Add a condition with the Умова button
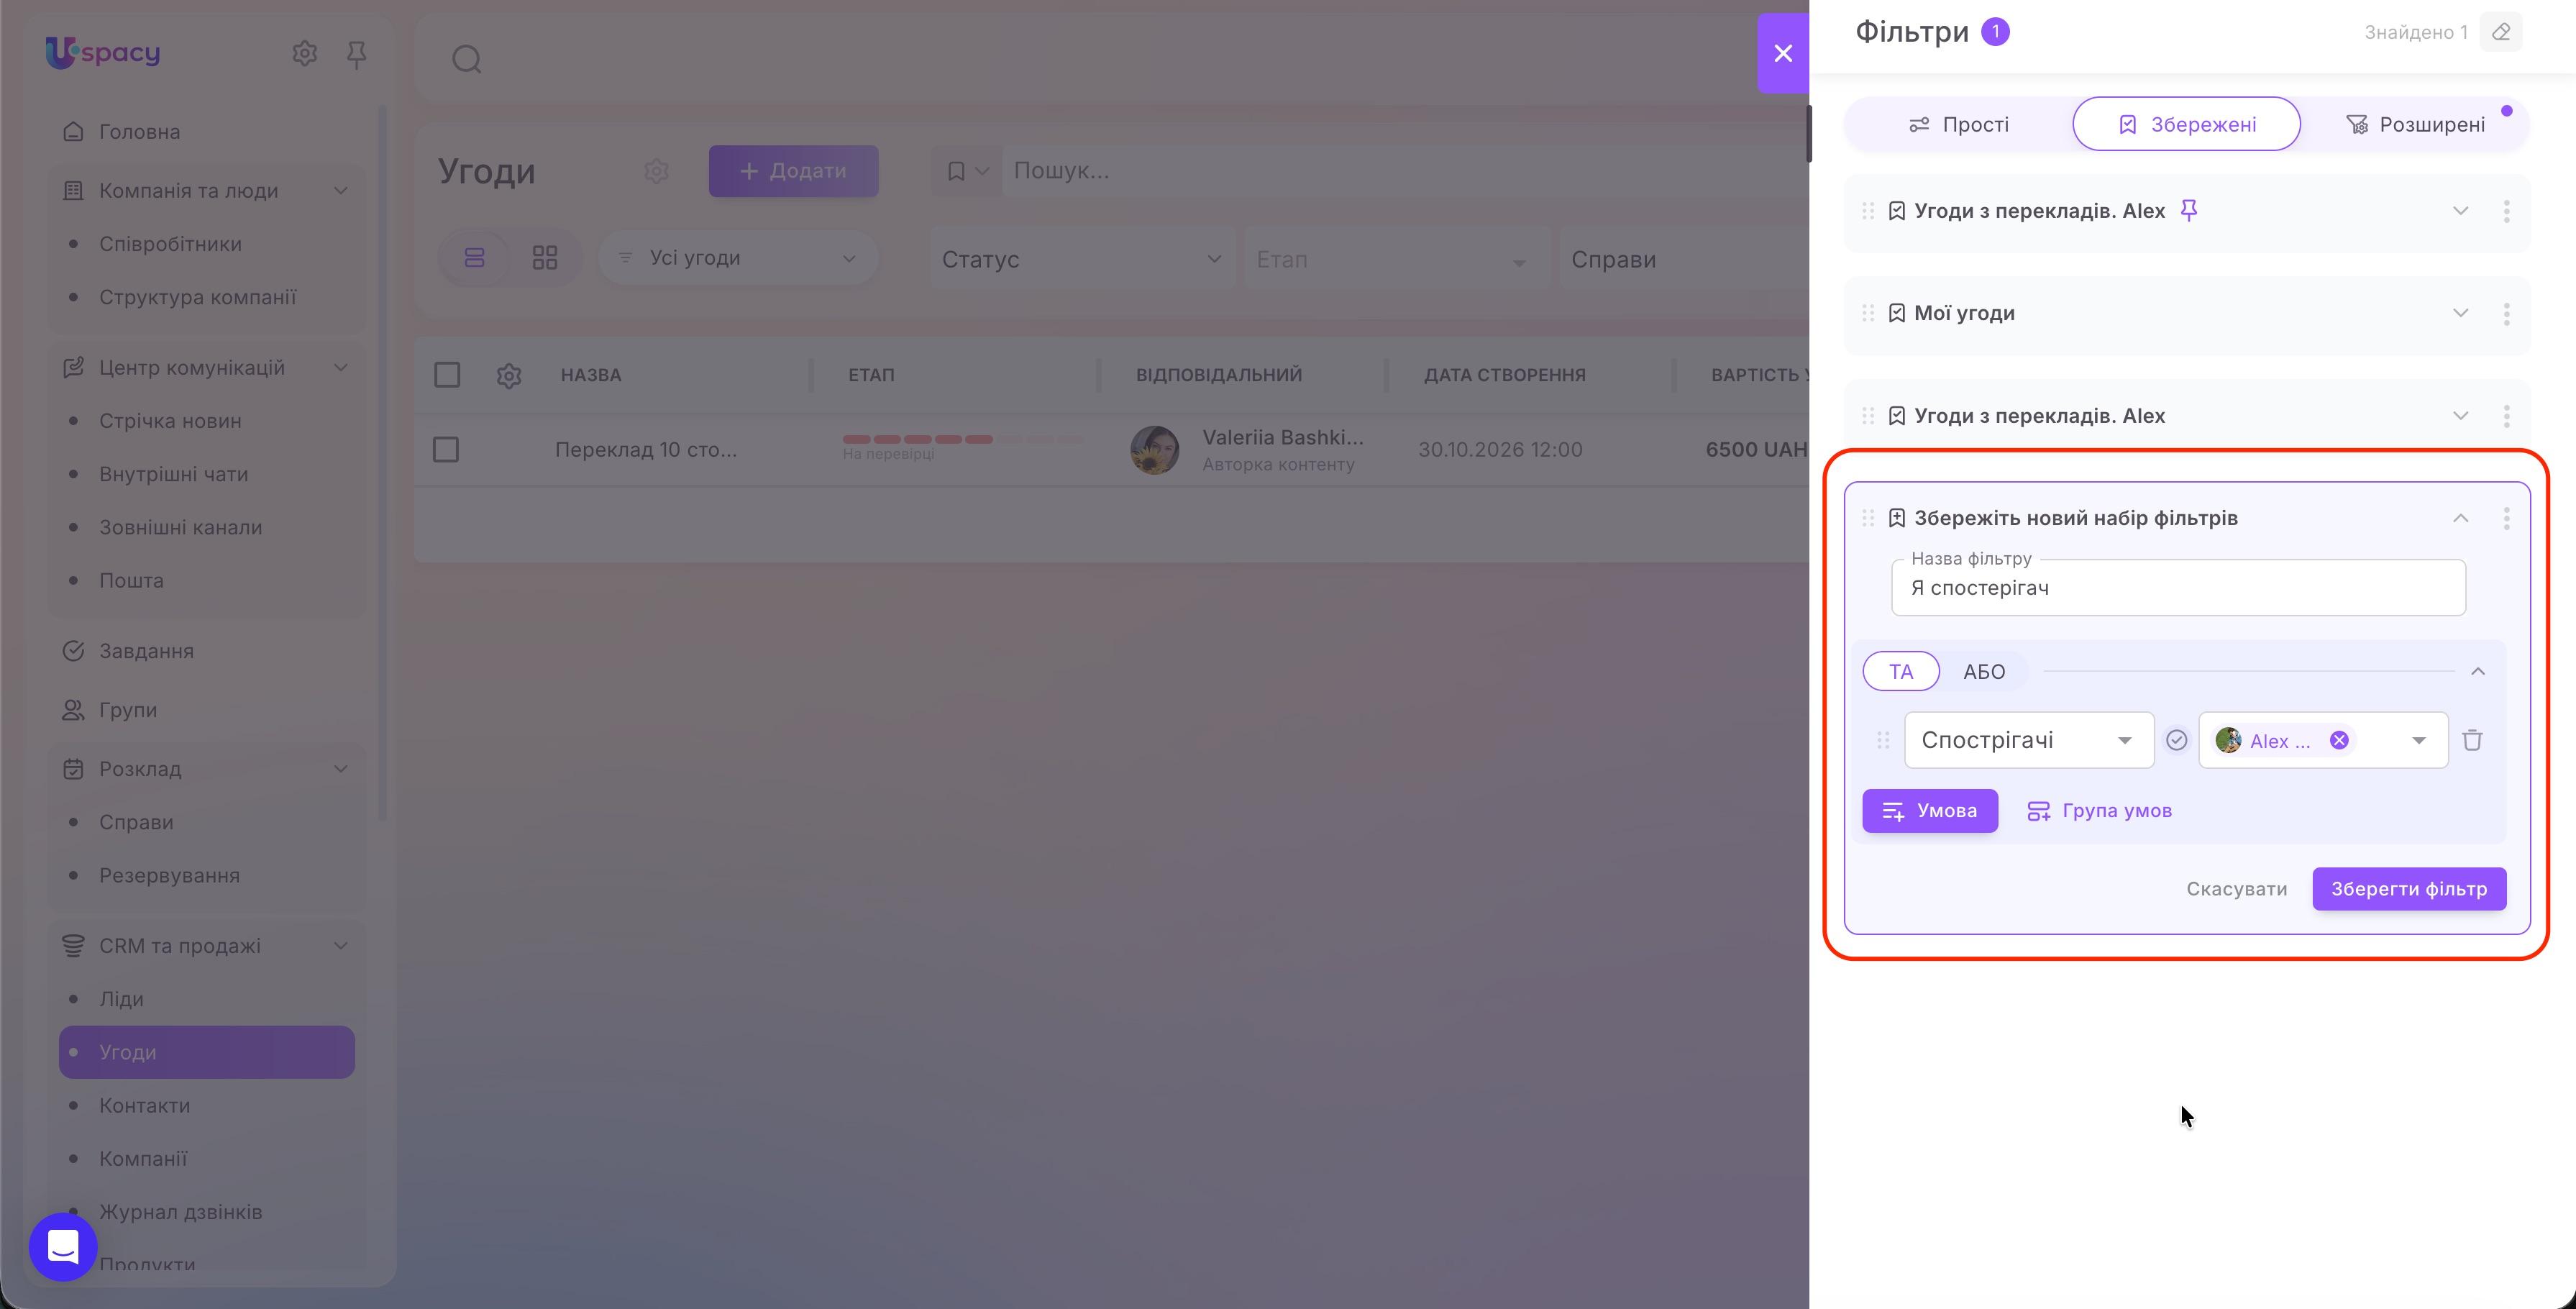Screen dimensions: 2576x1309 click(1930, 811)
